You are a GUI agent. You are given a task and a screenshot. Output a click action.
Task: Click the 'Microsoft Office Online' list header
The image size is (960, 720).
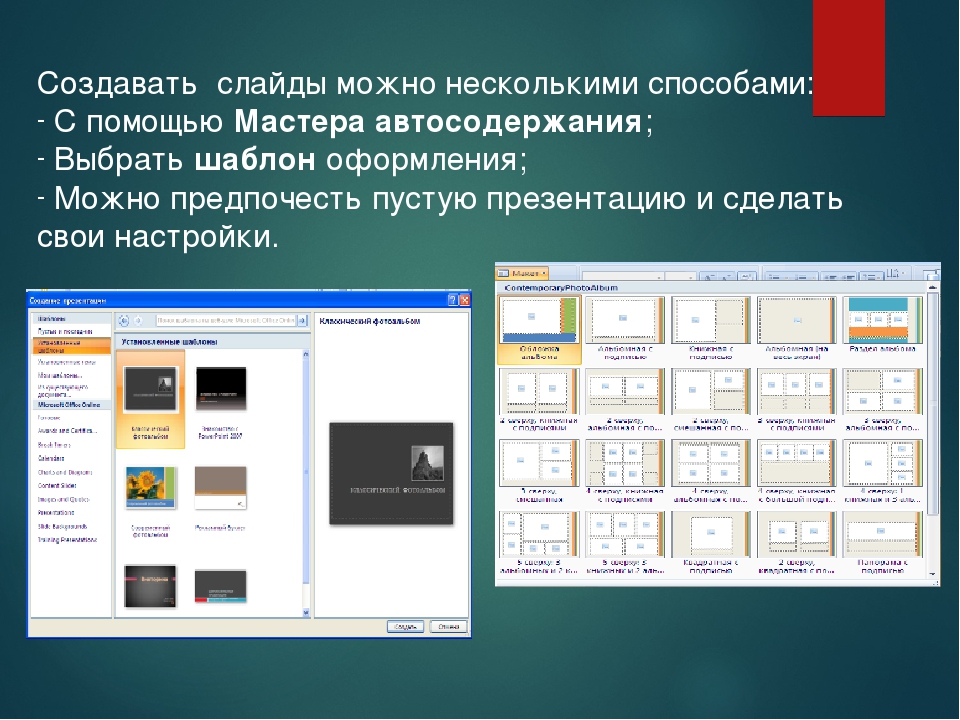click(69, 405)
